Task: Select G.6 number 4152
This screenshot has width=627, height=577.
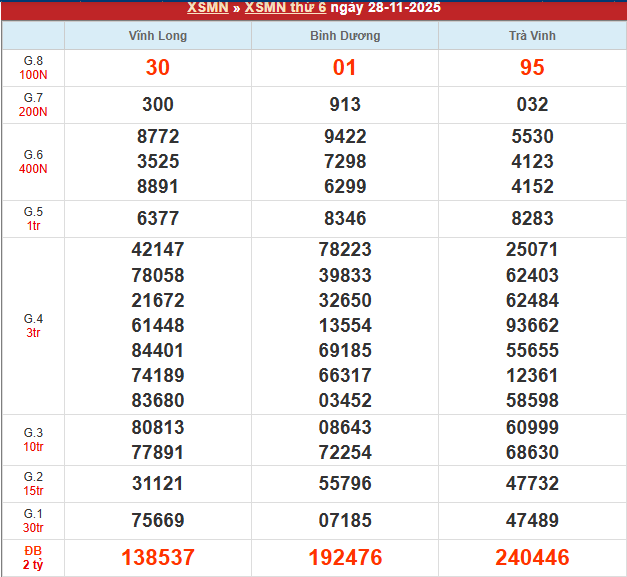Action: pyautogui.click(x=532, y=186)
